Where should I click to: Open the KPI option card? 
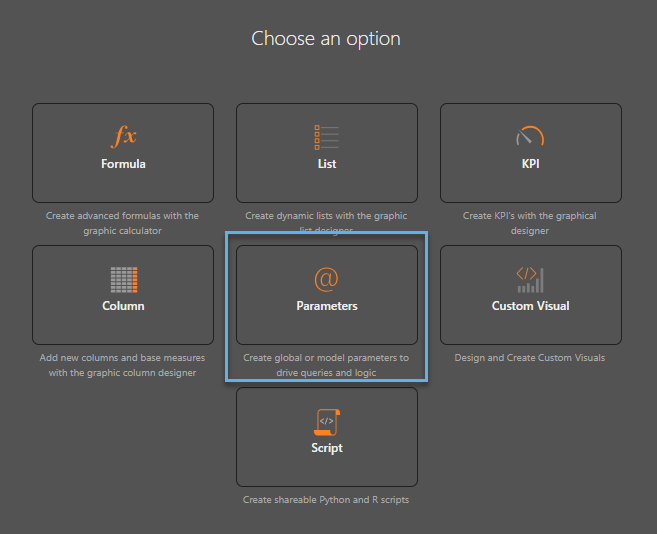point(531,153)
